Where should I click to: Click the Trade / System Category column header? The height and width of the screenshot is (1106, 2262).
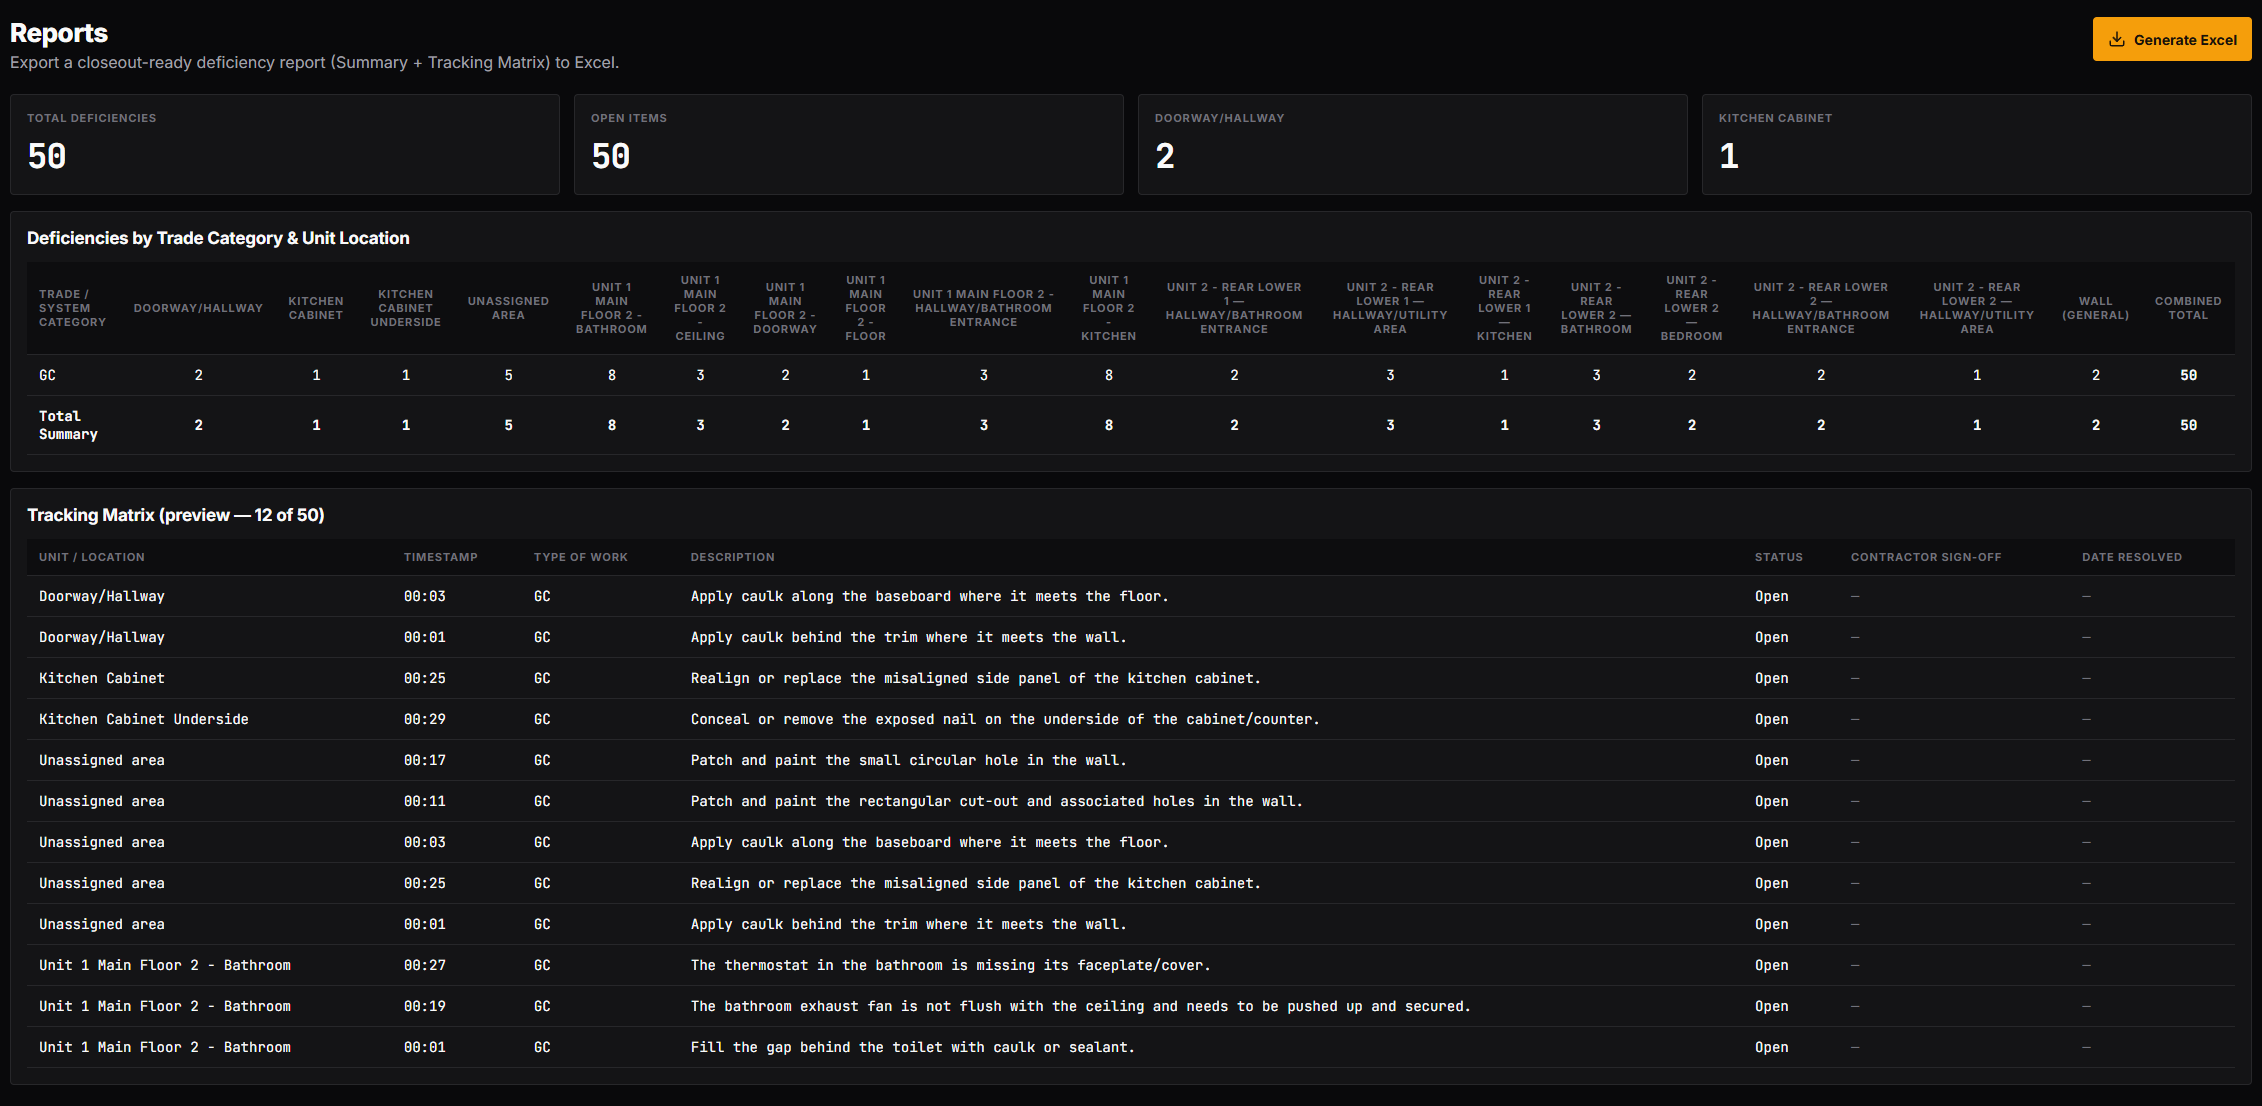coord(72,308)
